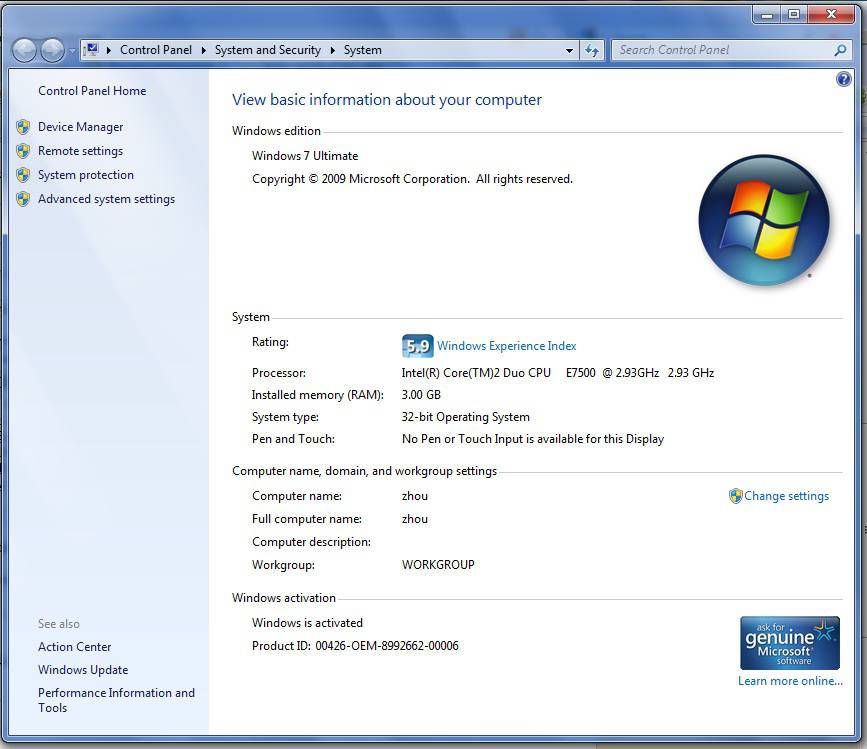Select Control Panel in the breadcrumb
The width and height of the screenshot is (867, 749).
155,50
